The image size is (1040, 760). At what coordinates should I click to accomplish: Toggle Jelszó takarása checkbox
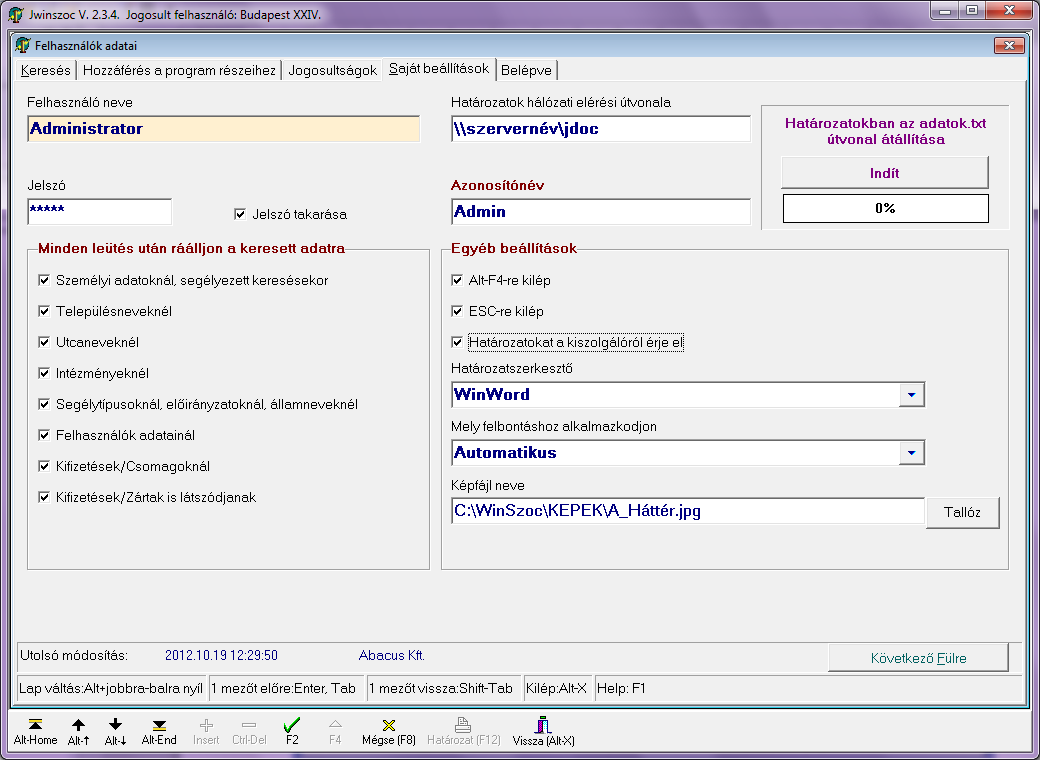tap(240, 214)
